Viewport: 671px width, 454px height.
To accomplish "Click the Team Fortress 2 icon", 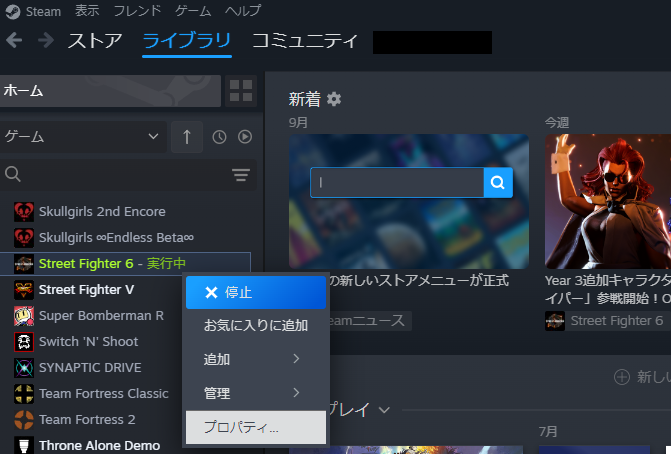I will pos(24,420).
